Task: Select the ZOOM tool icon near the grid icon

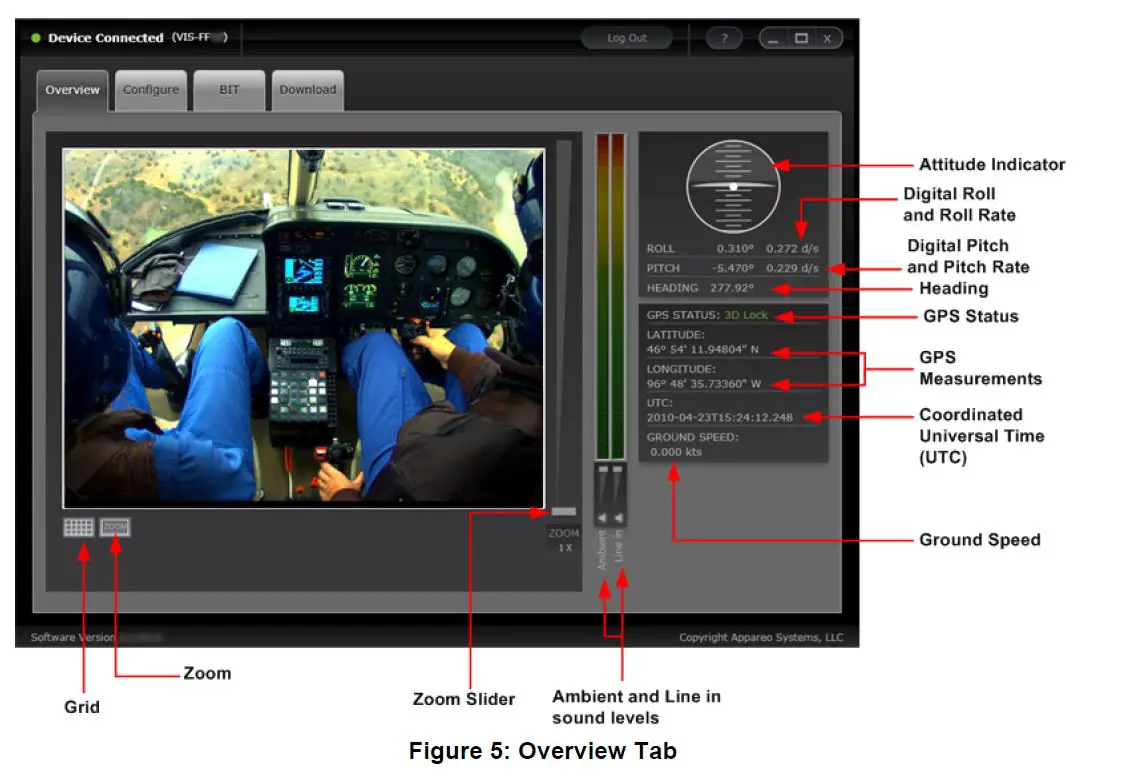Action: [x=114, y=527]
